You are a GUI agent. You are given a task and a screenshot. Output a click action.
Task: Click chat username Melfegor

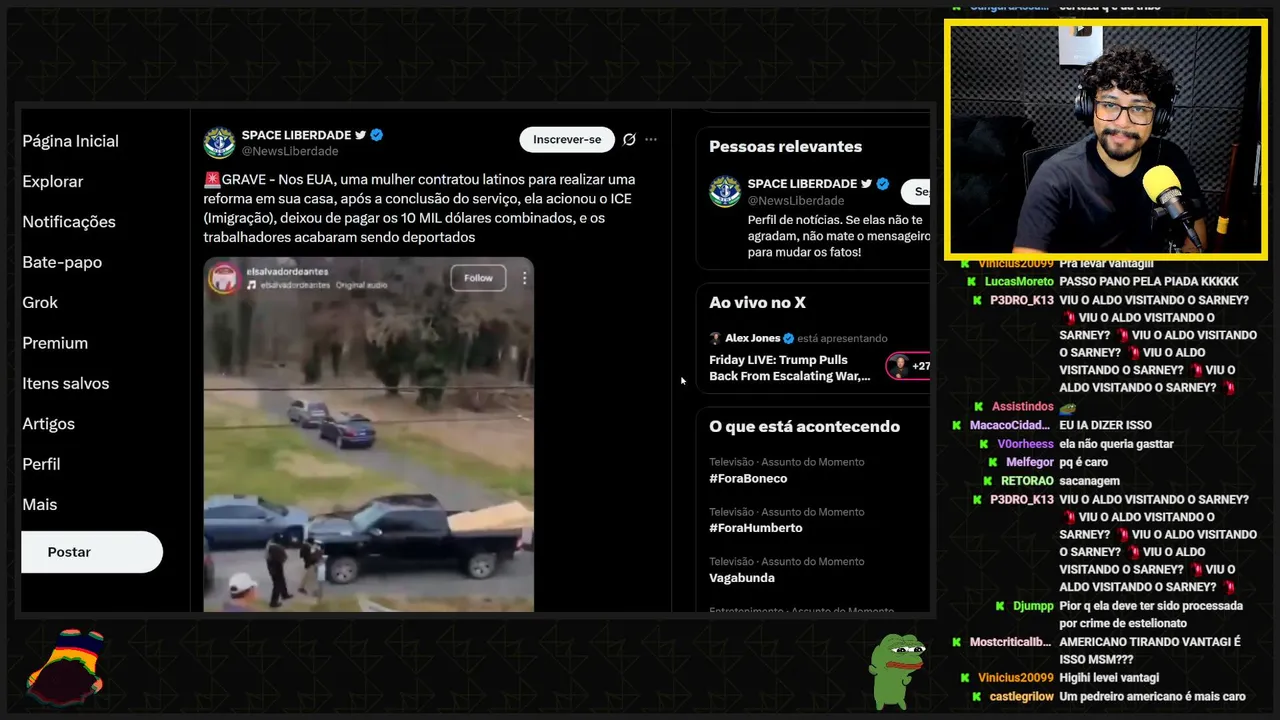point(1030,462)
